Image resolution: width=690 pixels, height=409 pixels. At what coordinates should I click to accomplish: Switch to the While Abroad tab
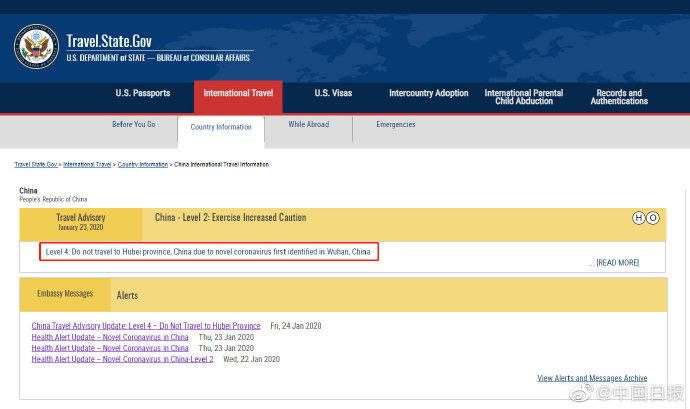click(308, 124)
